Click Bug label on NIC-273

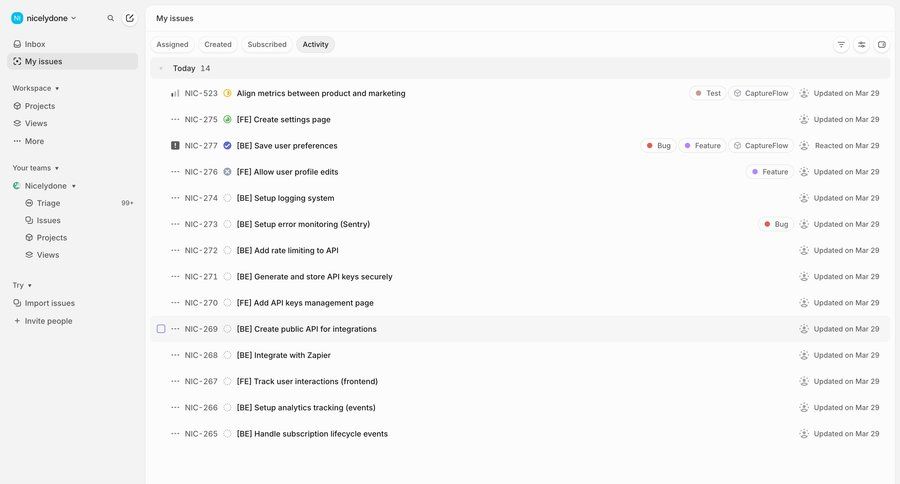point(776,224)
